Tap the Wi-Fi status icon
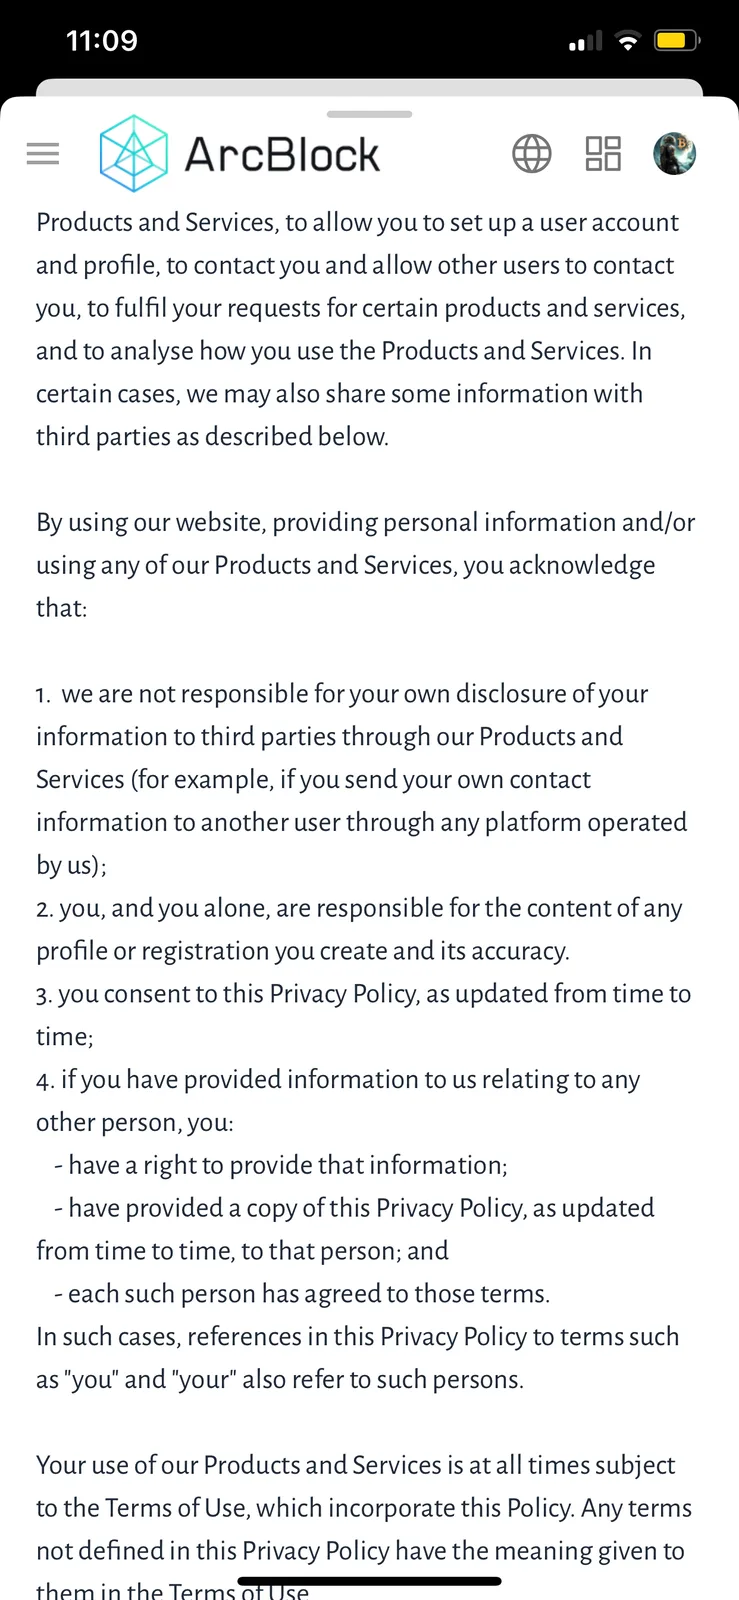The image size is (739, 1600). click(628, 41)
